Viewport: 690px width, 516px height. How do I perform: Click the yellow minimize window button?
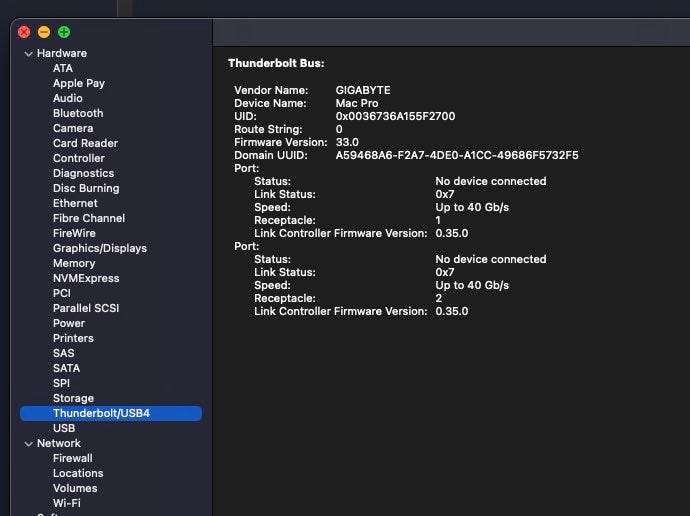[x=44, y=32]
